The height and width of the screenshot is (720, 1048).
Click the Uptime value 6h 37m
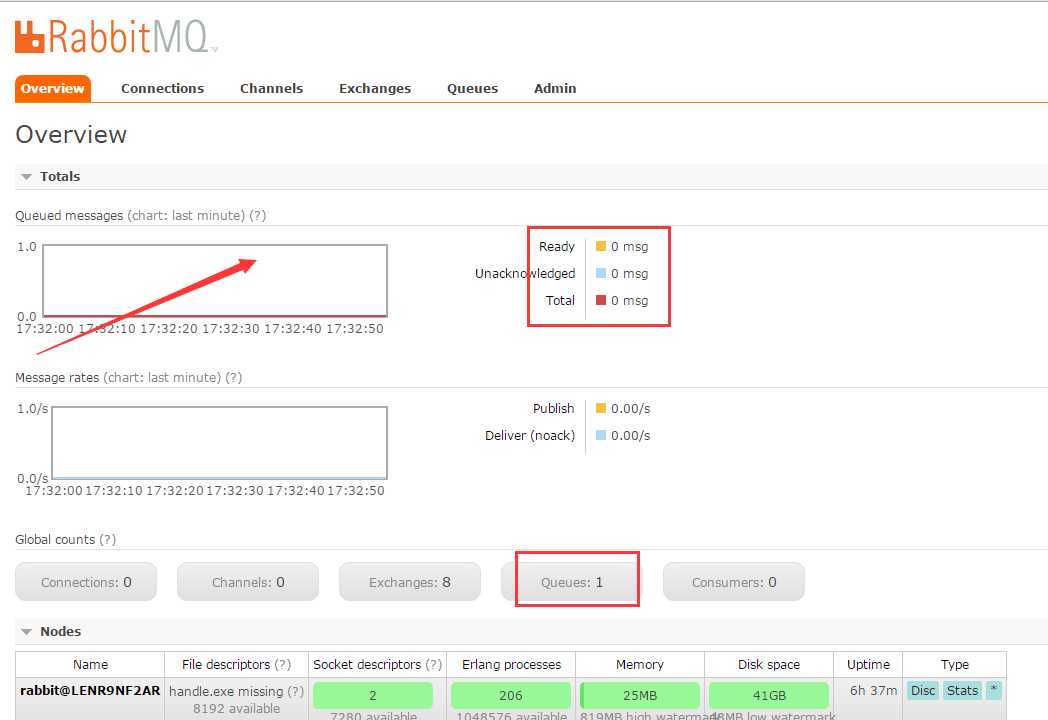[873, 690]
